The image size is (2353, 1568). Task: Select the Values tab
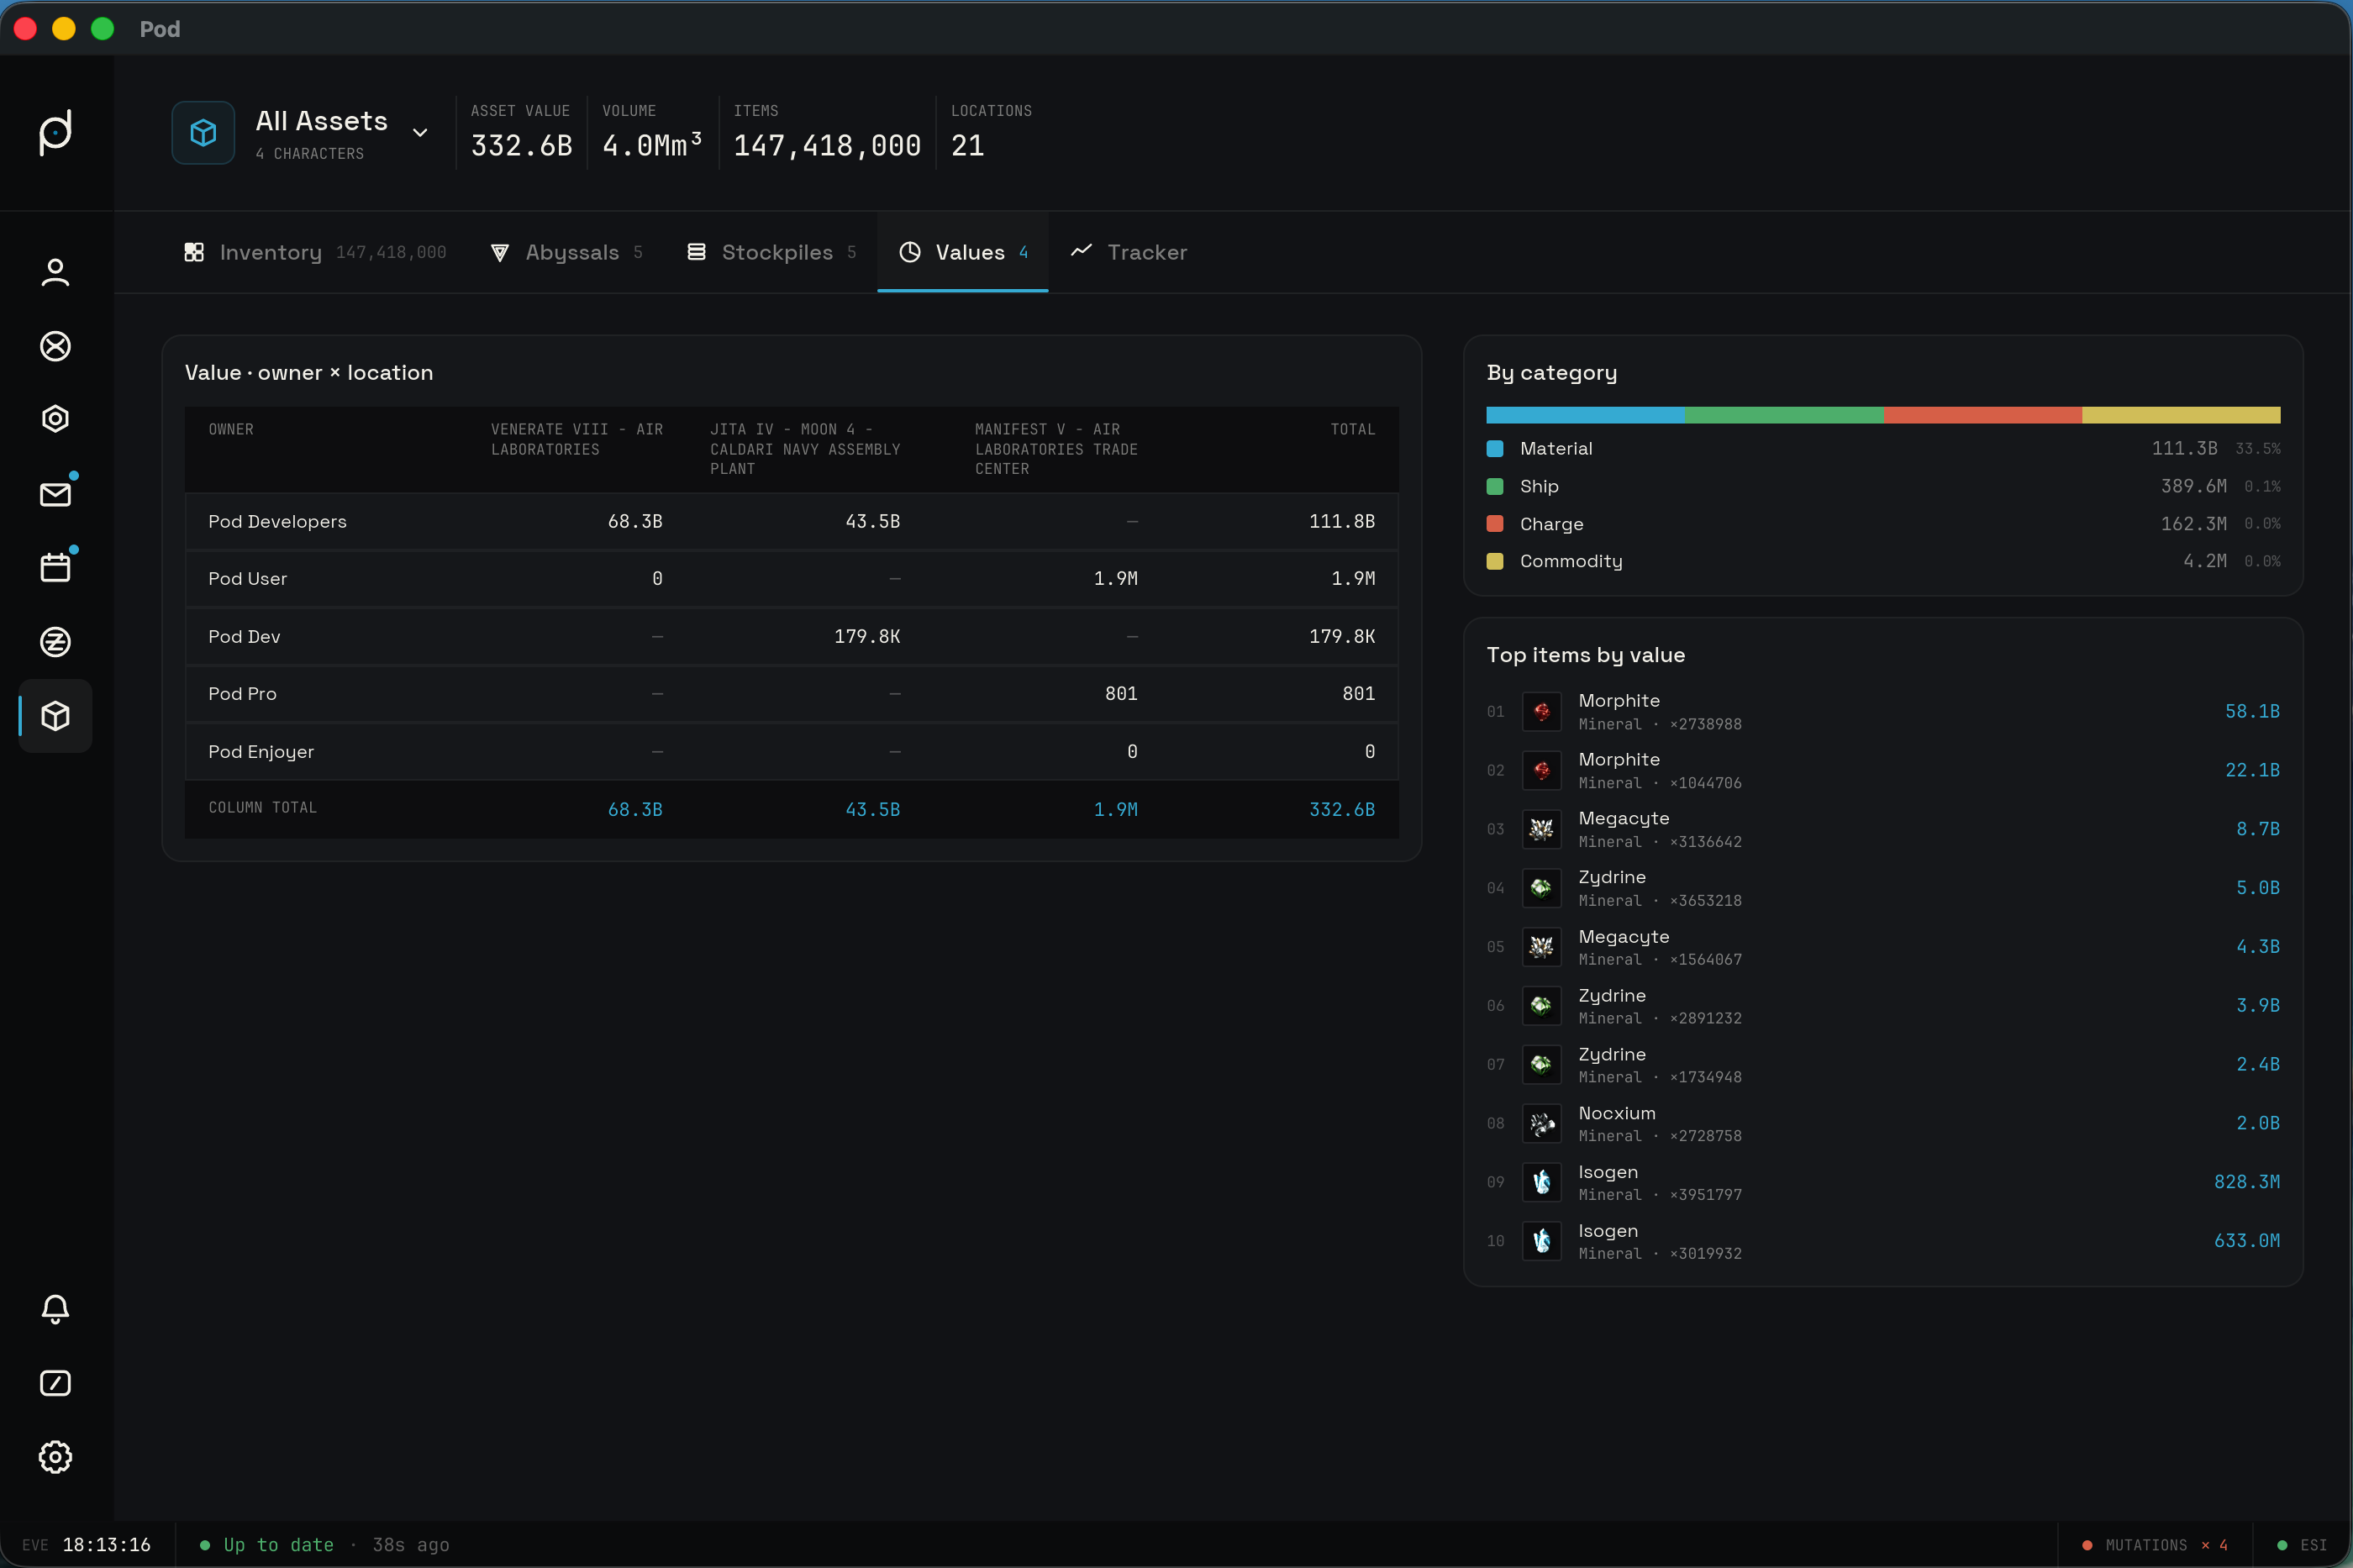tap(963, 252)
